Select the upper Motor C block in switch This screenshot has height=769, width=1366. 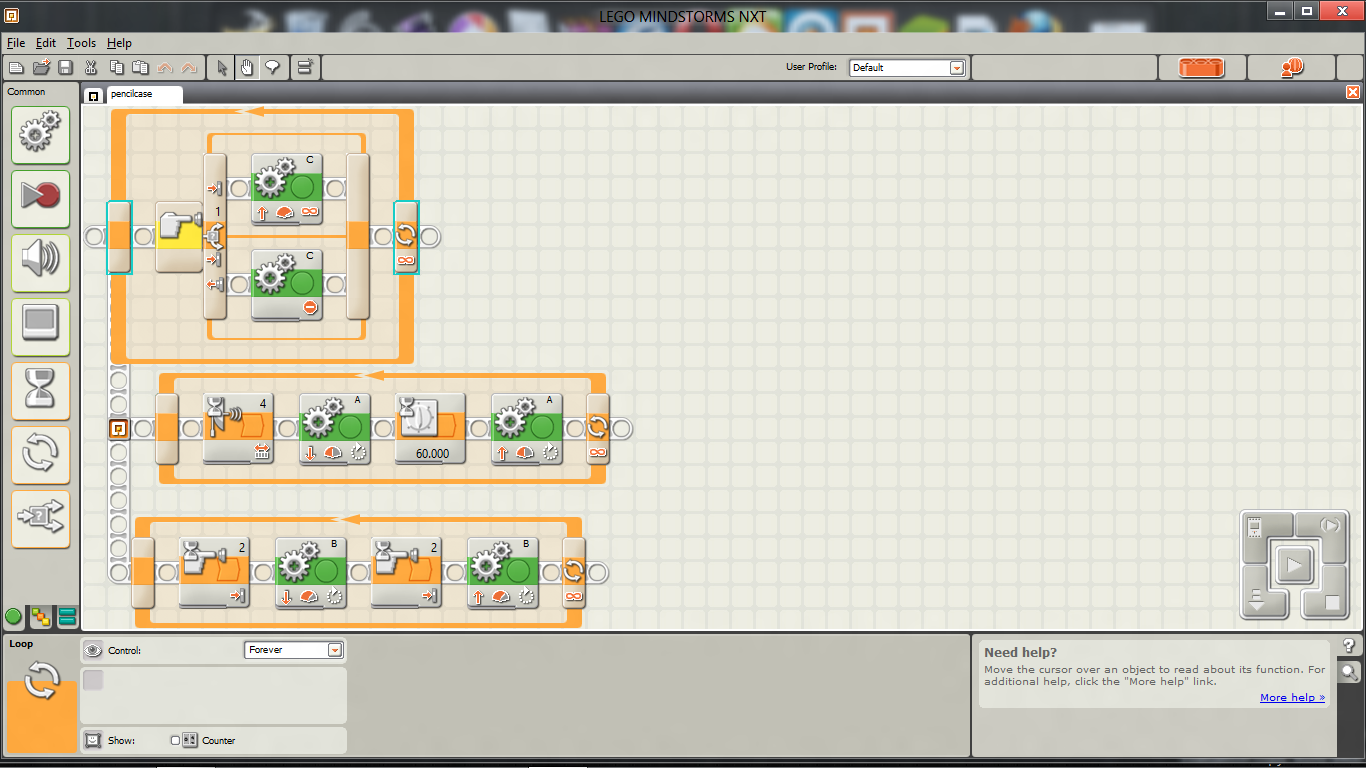tap(286, 189)
